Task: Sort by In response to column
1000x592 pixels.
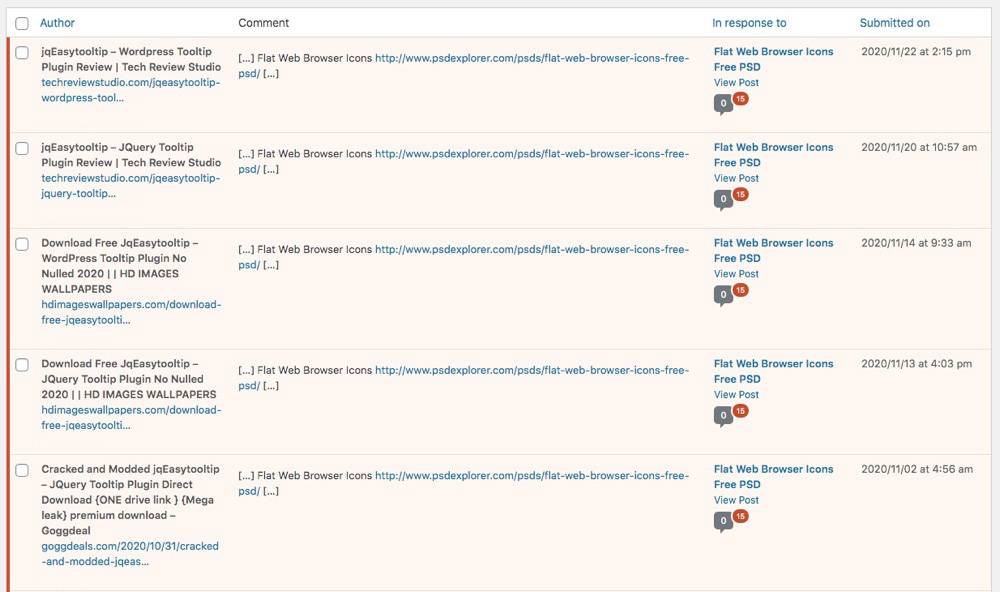Action: click(749, 23)
